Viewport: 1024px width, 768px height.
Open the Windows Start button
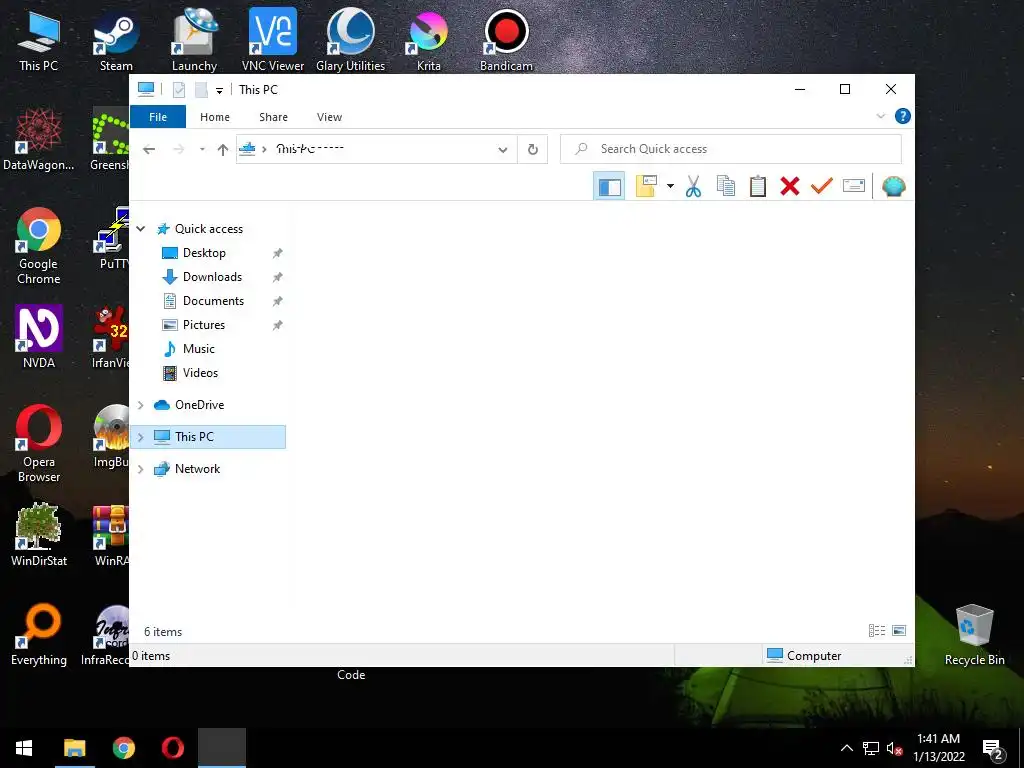click(x=24, y=748)
